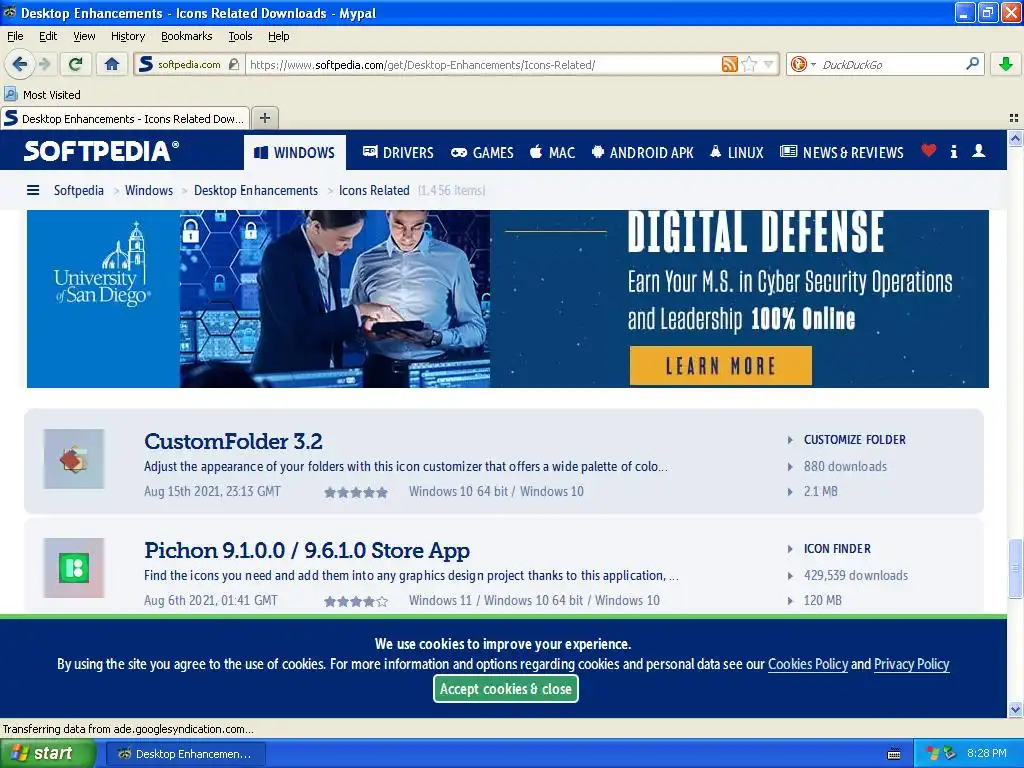Viewport: 1024px width, 768px height.
Task: Click the search magnifier icon
Action: click(x=972, y=64)
